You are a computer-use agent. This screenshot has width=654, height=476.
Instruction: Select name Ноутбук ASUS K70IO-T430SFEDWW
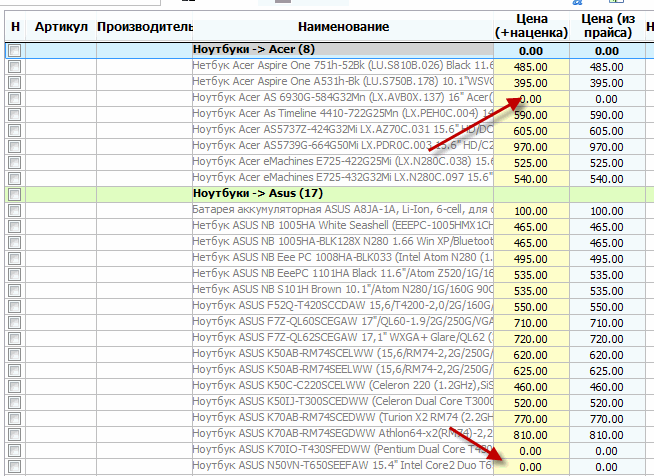coord(282,449)
